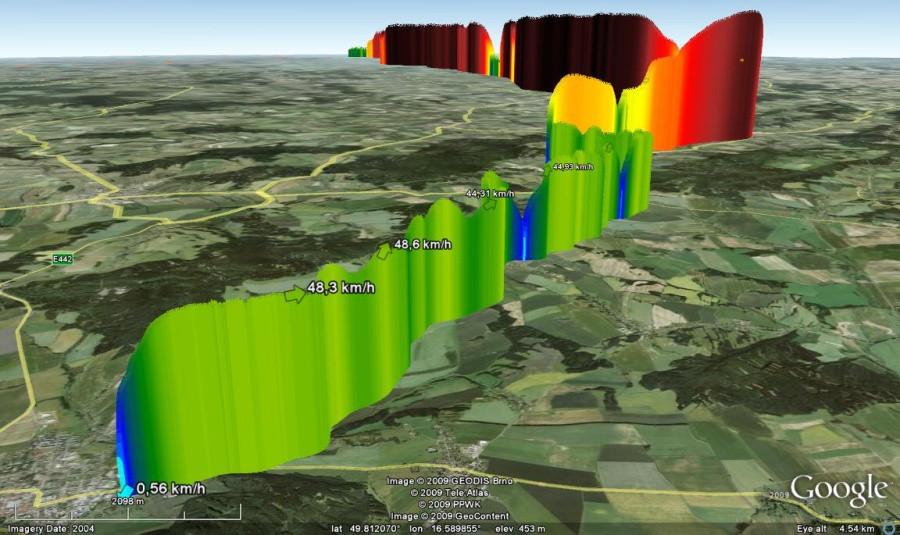Click the Google logo watermark
The height and width of the screenshot is (535, 900).
pyautogui.click(x=839, y=490)
